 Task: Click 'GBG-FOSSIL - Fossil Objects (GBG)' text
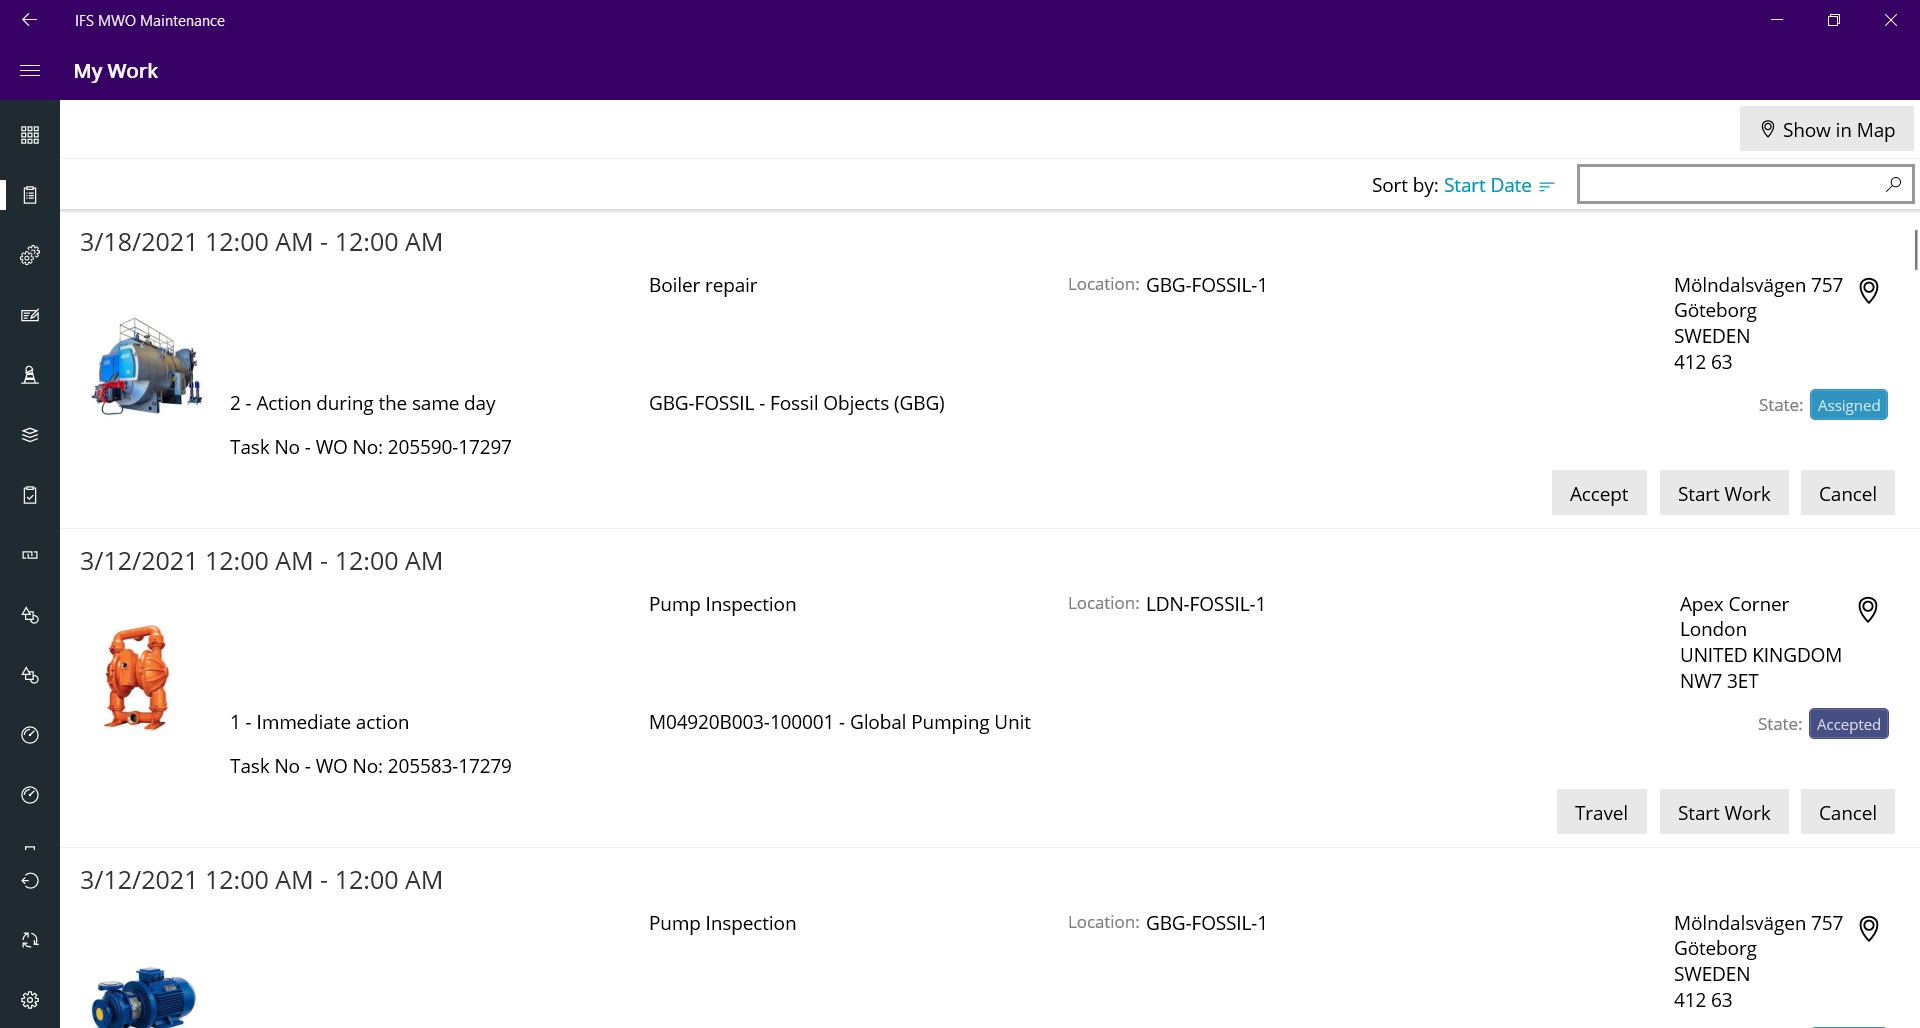pyautogui.click(x=797, y=403)
